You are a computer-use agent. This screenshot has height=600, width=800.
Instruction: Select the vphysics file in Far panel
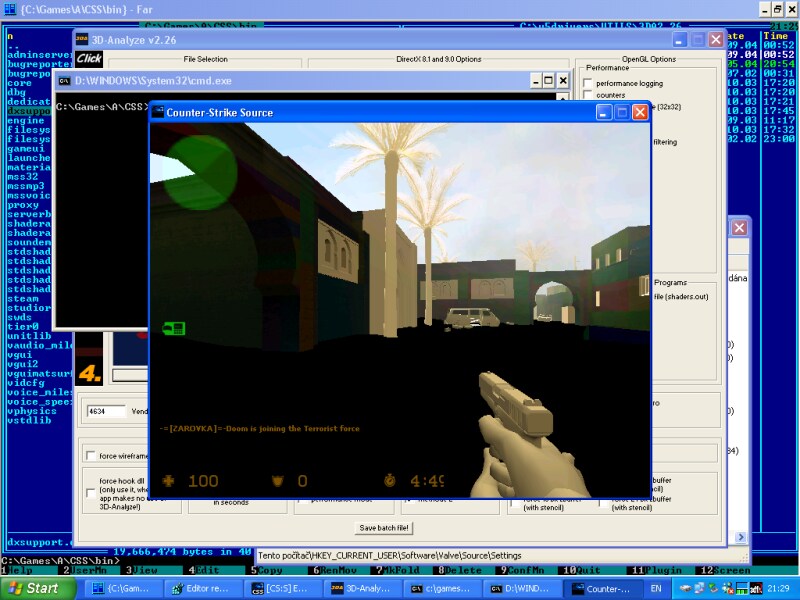pyautogui.click(x=32, y=411)
